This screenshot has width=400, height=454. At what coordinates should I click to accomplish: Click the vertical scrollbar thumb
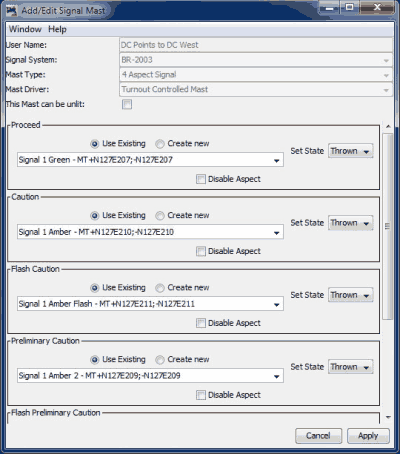[388, 226]
